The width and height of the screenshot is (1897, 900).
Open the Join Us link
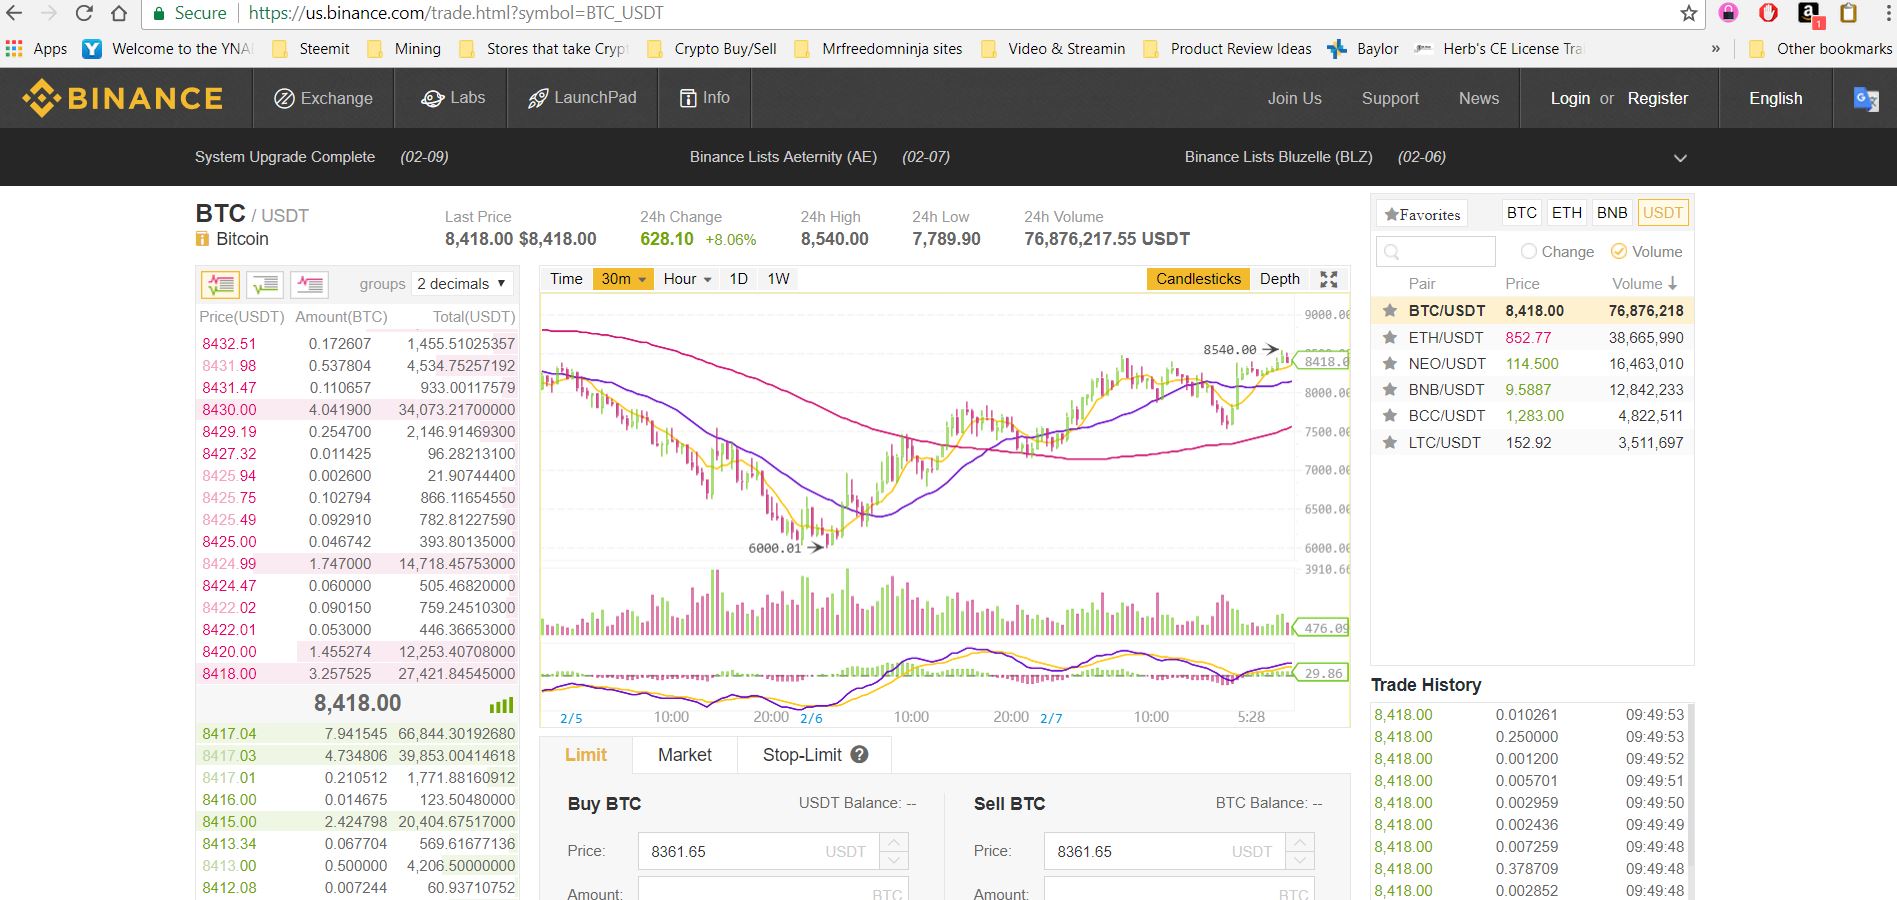1294,98
